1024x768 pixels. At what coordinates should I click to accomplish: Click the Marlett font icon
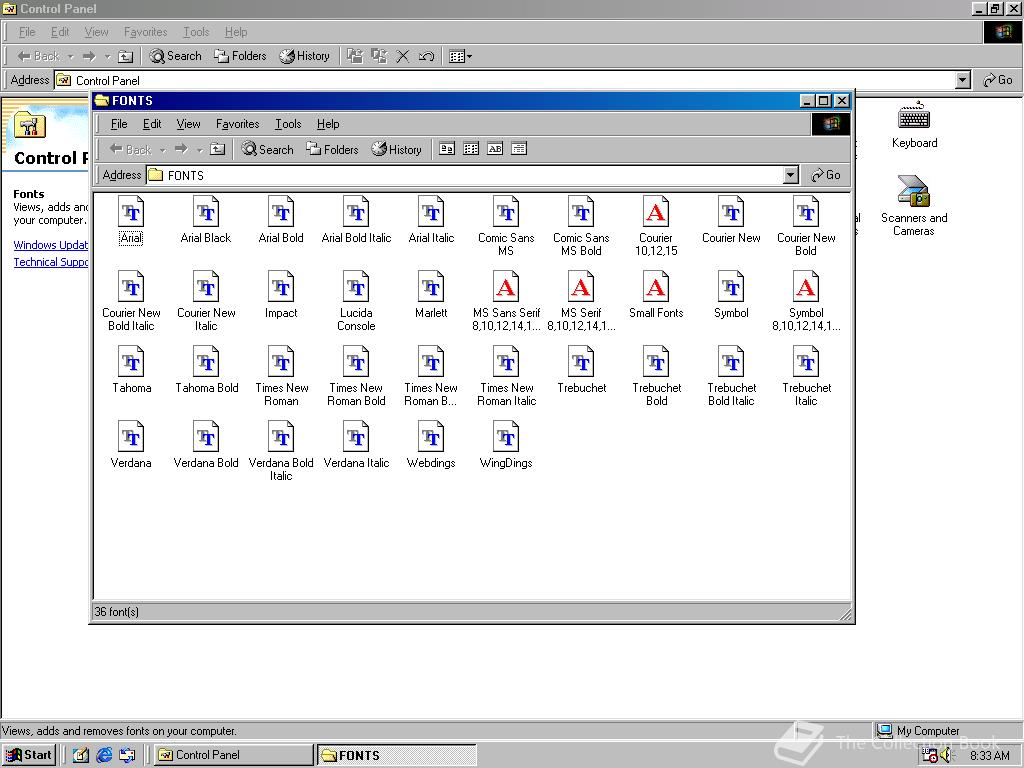(x=431, y=288)
